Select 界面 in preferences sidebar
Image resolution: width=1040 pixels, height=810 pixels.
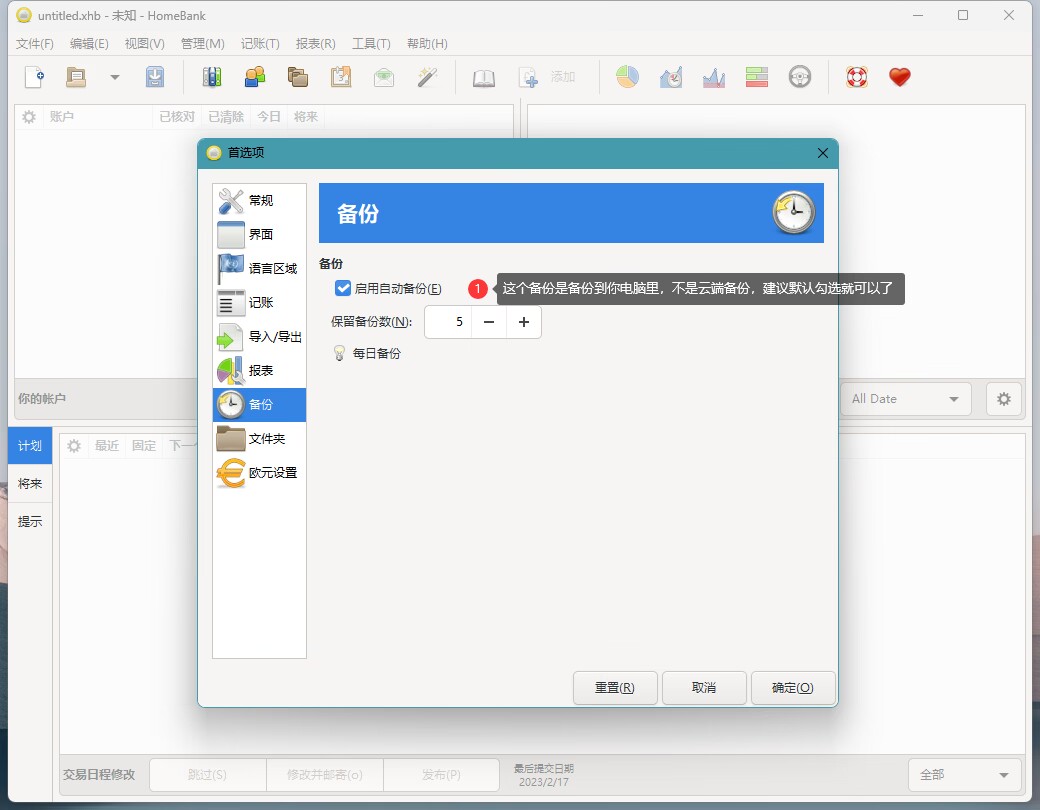259,234
